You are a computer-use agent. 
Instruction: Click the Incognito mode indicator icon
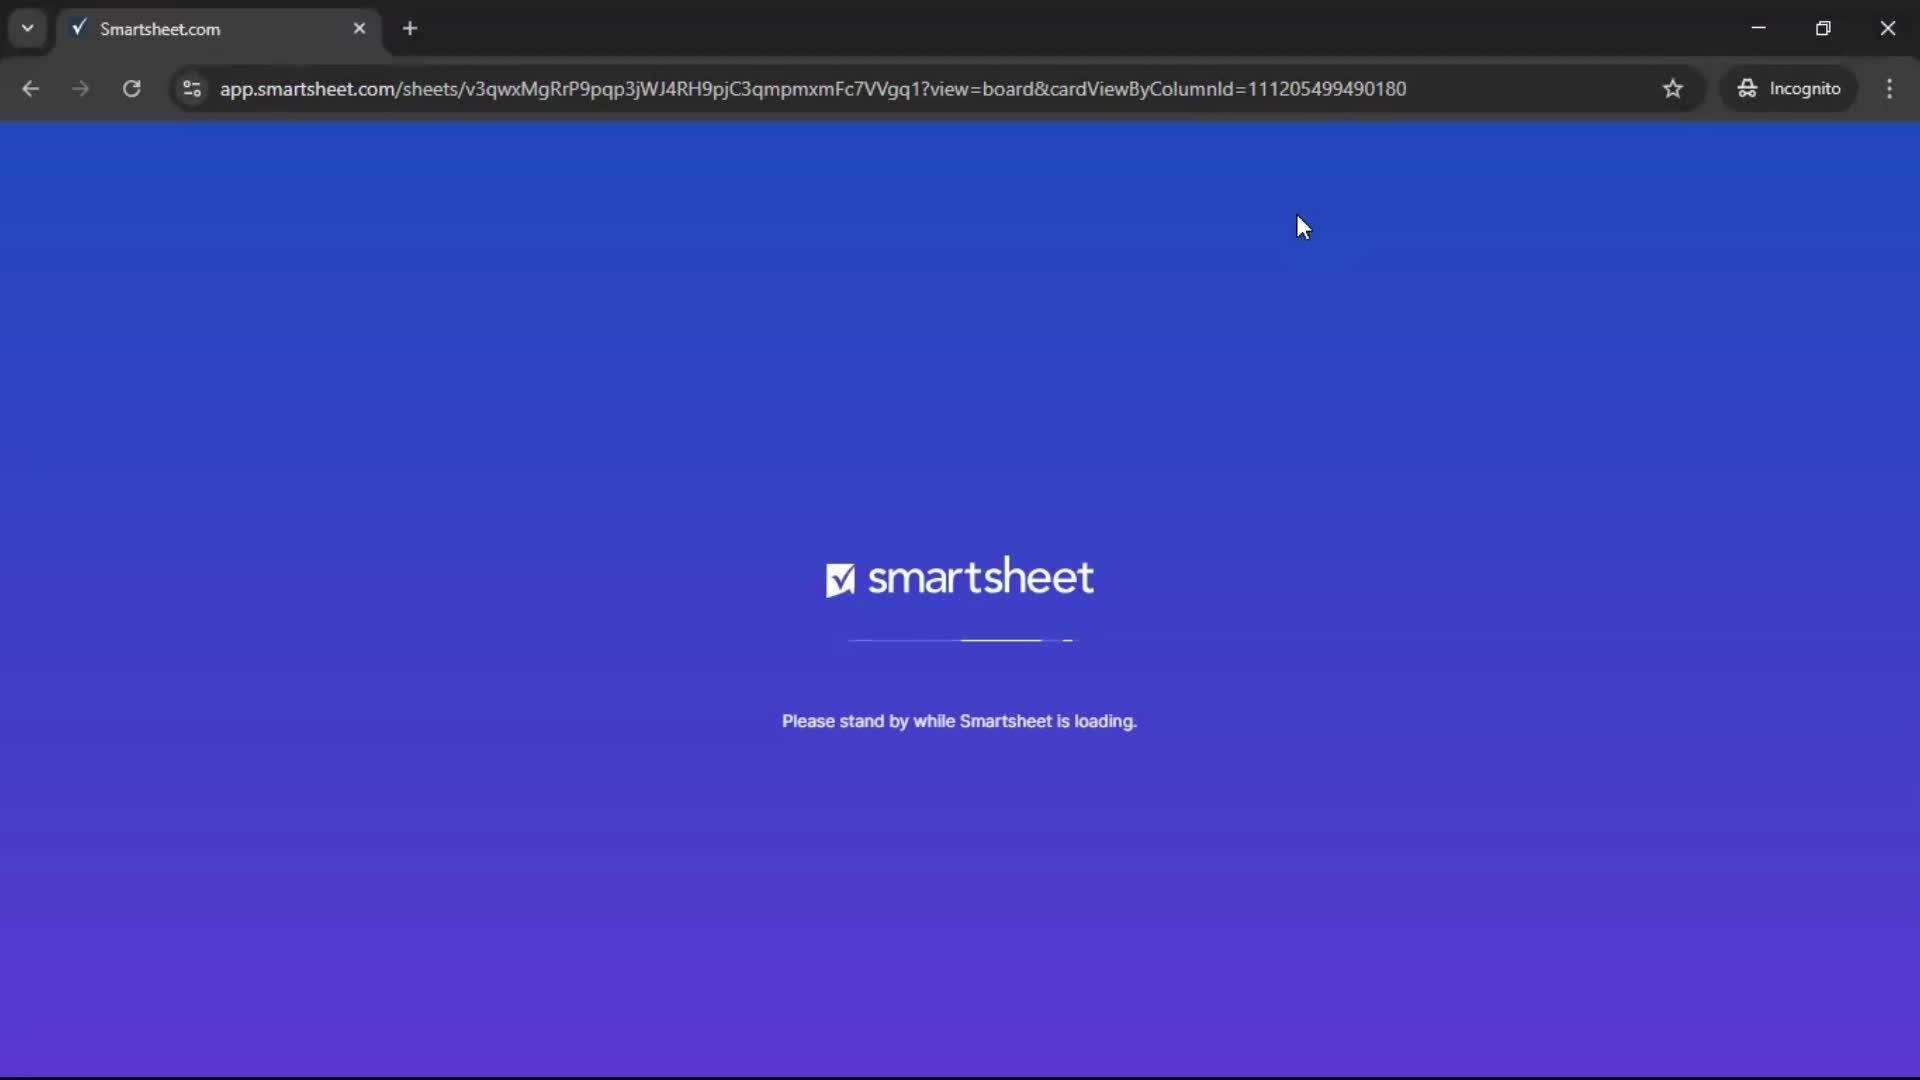(x=1748, y=88)
